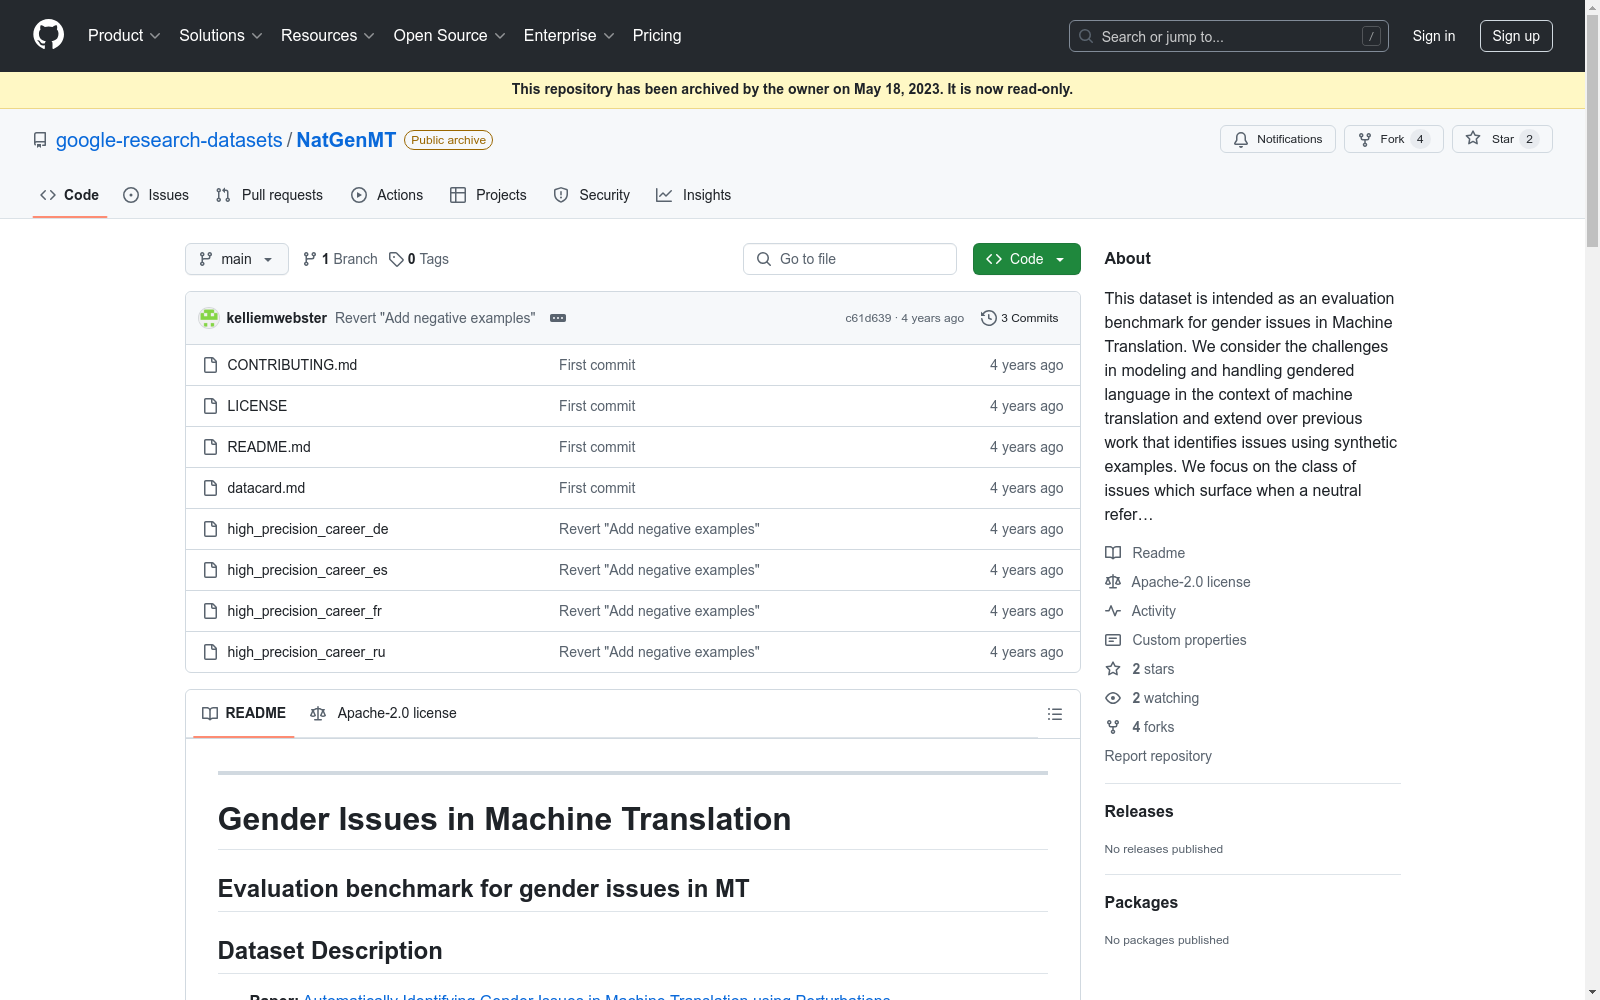Expand the Resources dropdown menu
1600x1000 pixels.
(x=328, y=36)
